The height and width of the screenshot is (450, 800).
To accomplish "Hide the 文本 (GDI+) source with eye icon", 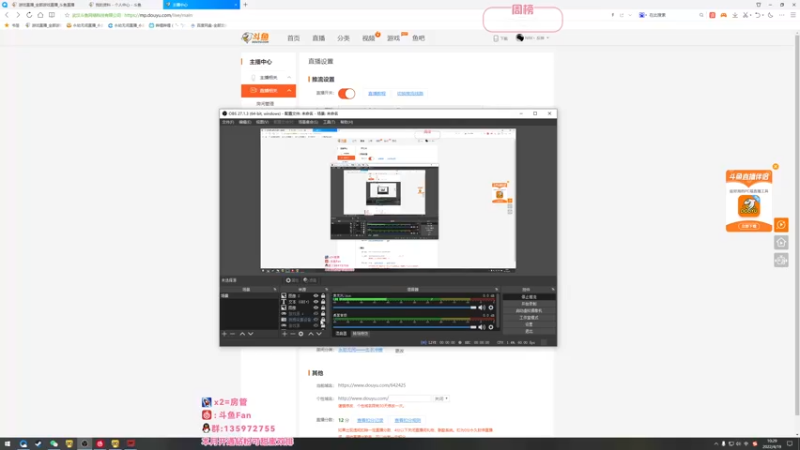I will (316, 302).
